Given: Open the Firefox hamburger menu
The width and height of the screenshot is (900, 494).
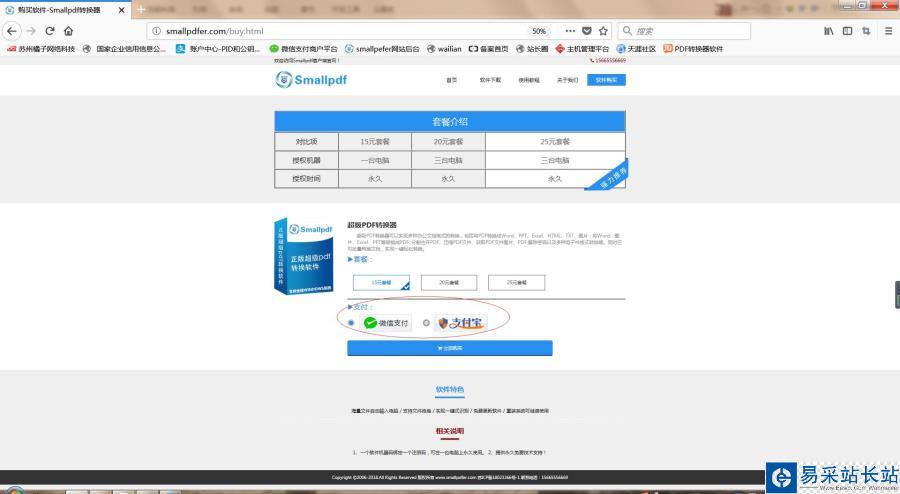Looking at the screenshot, I should (888, 31).
